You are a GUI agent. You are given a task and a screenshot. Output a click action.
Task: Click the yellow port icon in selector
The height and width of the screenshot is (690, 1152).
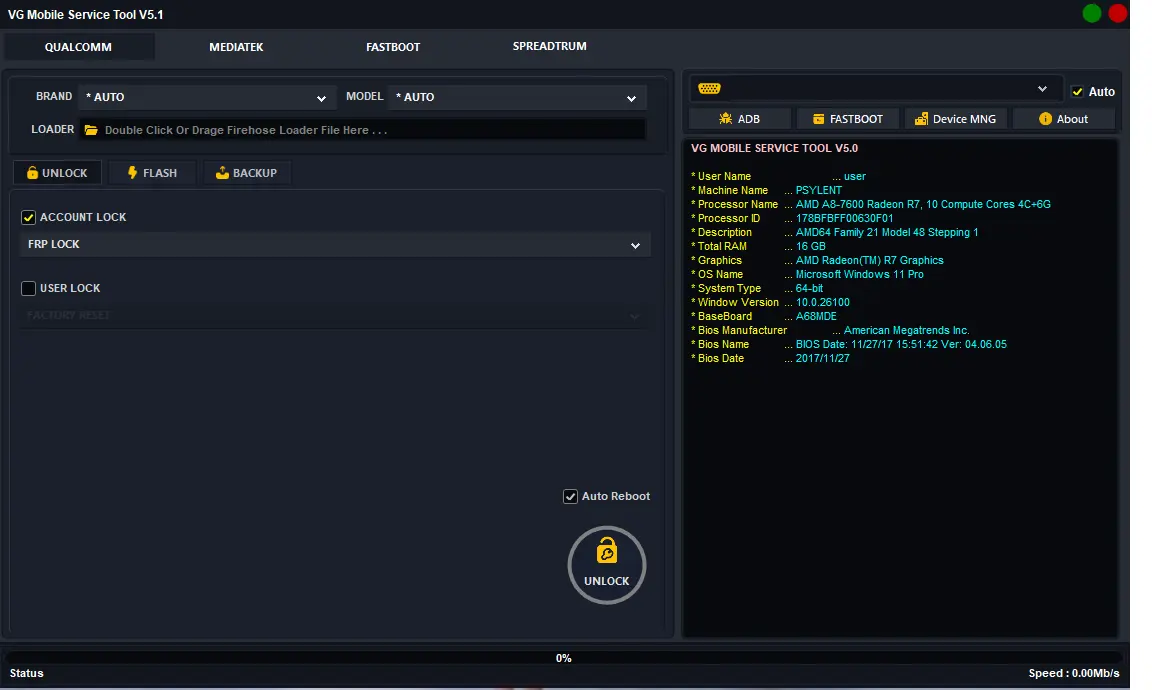click(709, 89)
